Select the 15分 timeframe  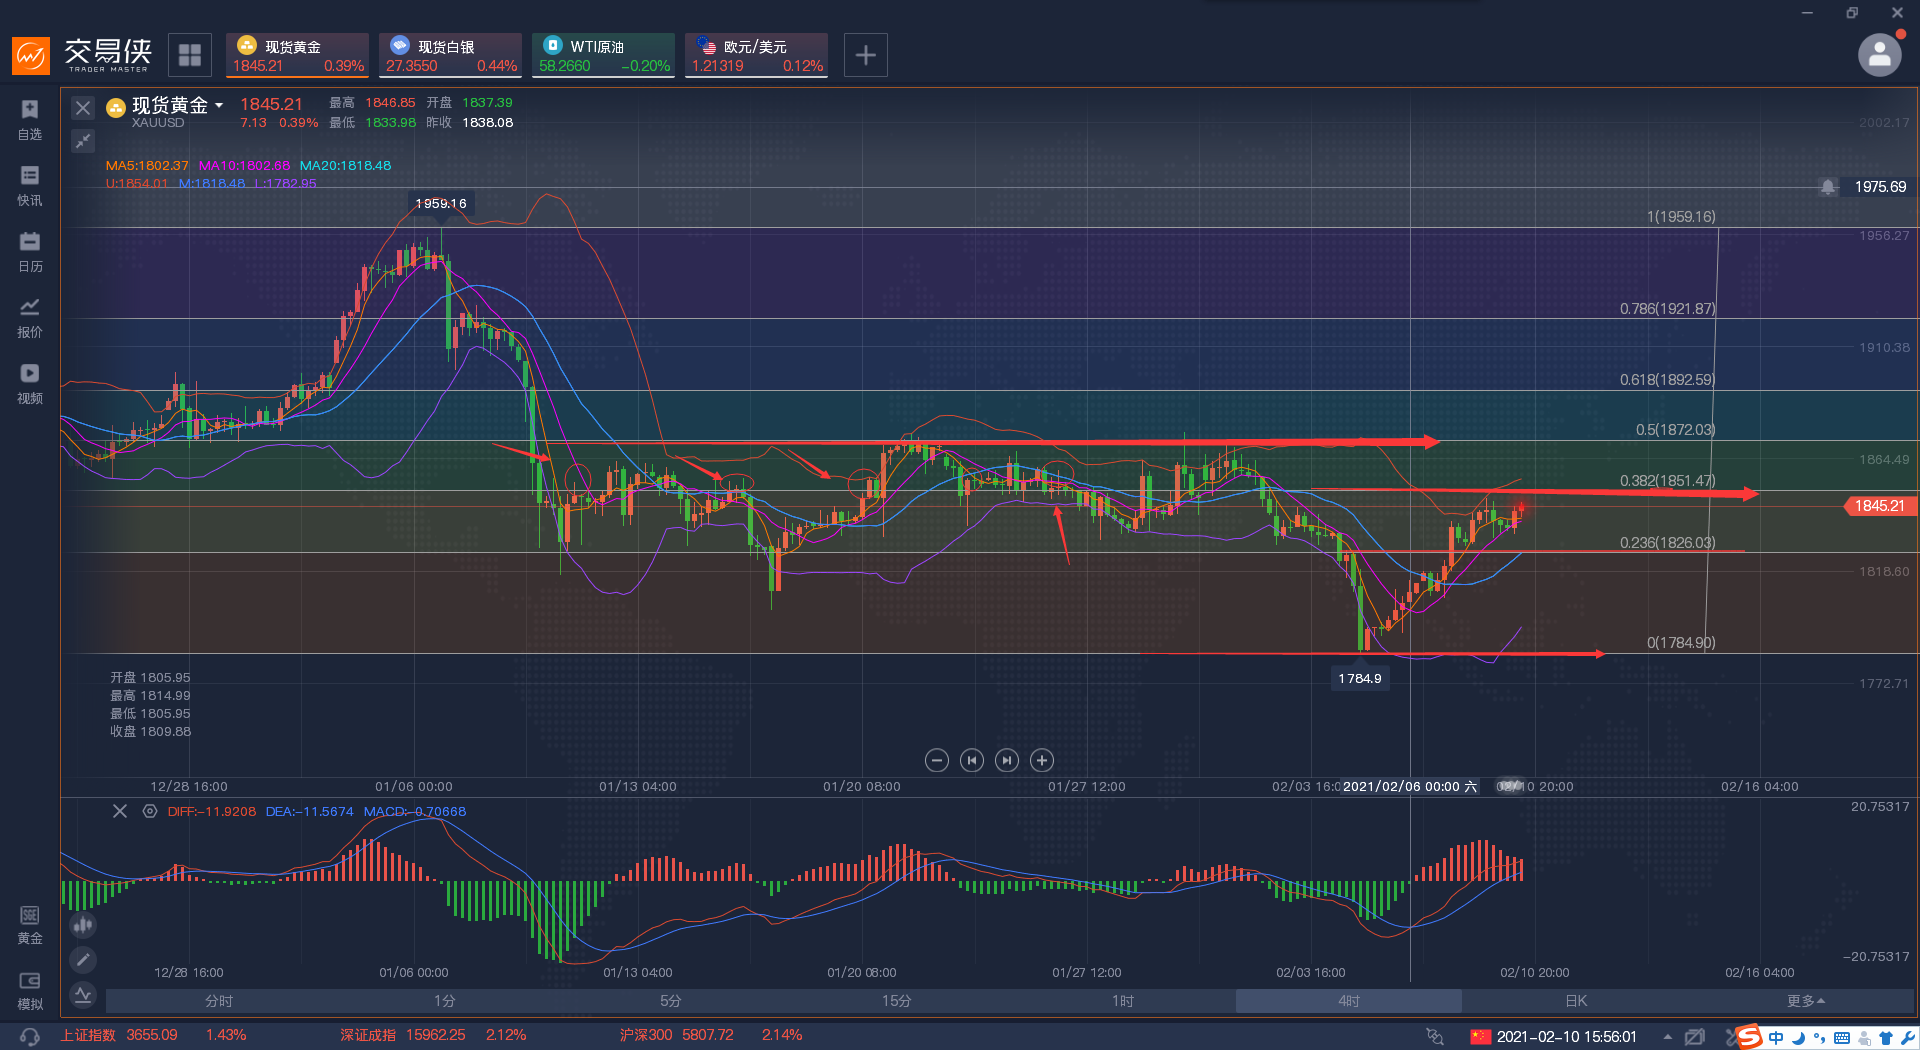(897, 1001)
